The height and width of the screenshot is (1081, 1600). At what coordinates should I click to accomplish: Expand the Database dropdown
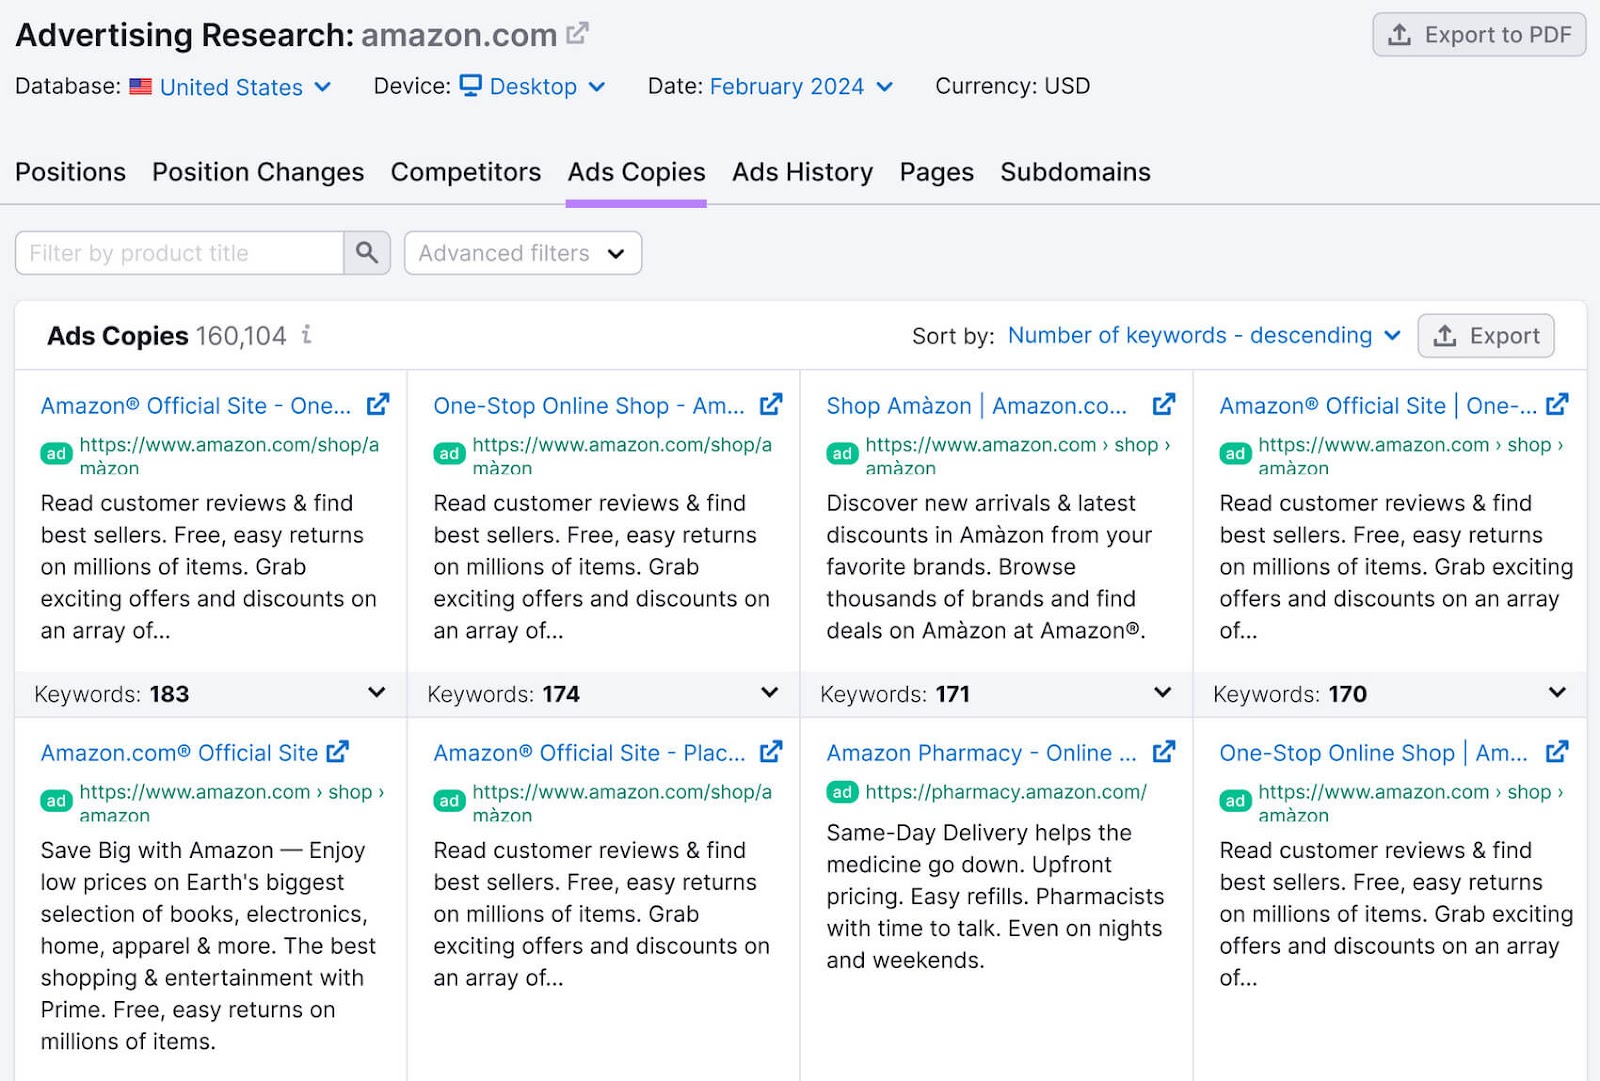click(322, 87)
